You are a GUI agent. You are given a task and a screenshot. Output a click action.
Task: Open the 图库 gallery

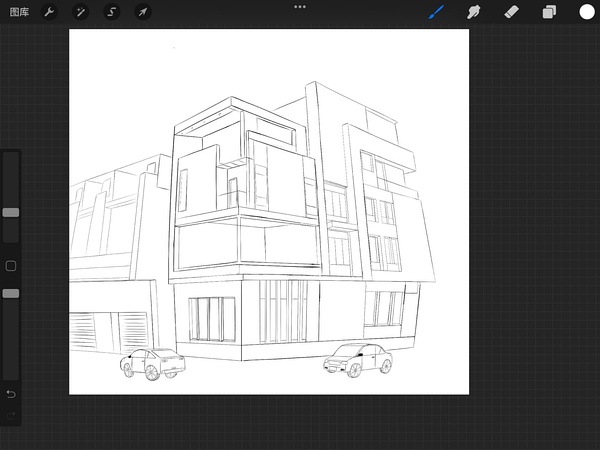(19, 12)
